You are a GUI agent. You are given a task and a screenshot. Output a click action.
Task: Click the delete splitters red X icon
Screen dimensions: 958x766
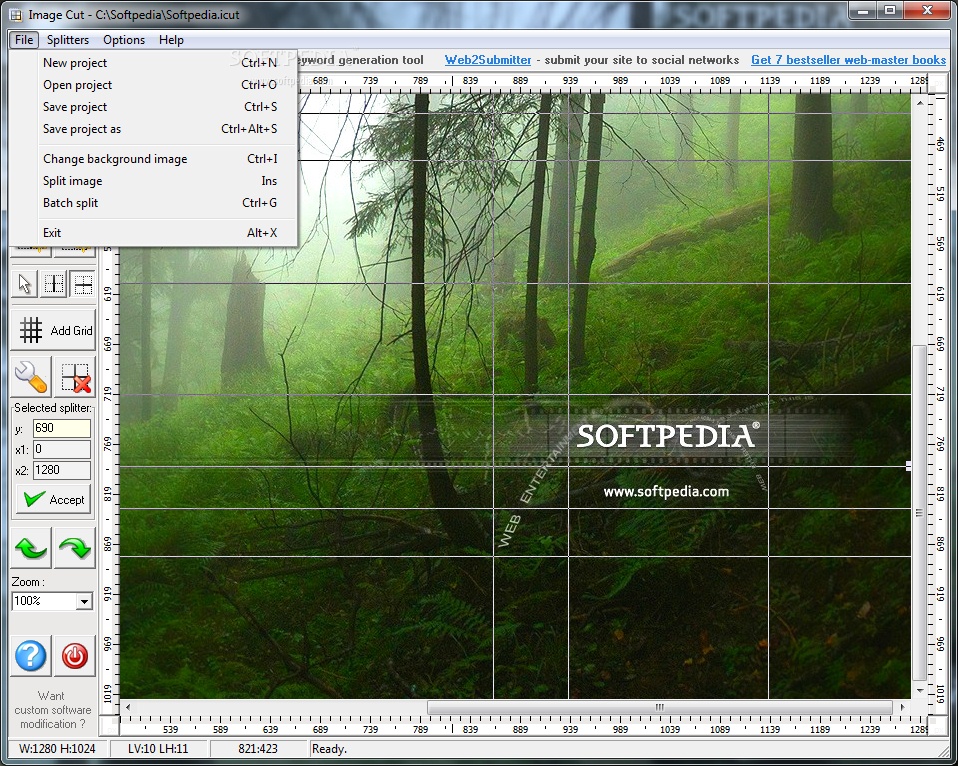point(76,376)
